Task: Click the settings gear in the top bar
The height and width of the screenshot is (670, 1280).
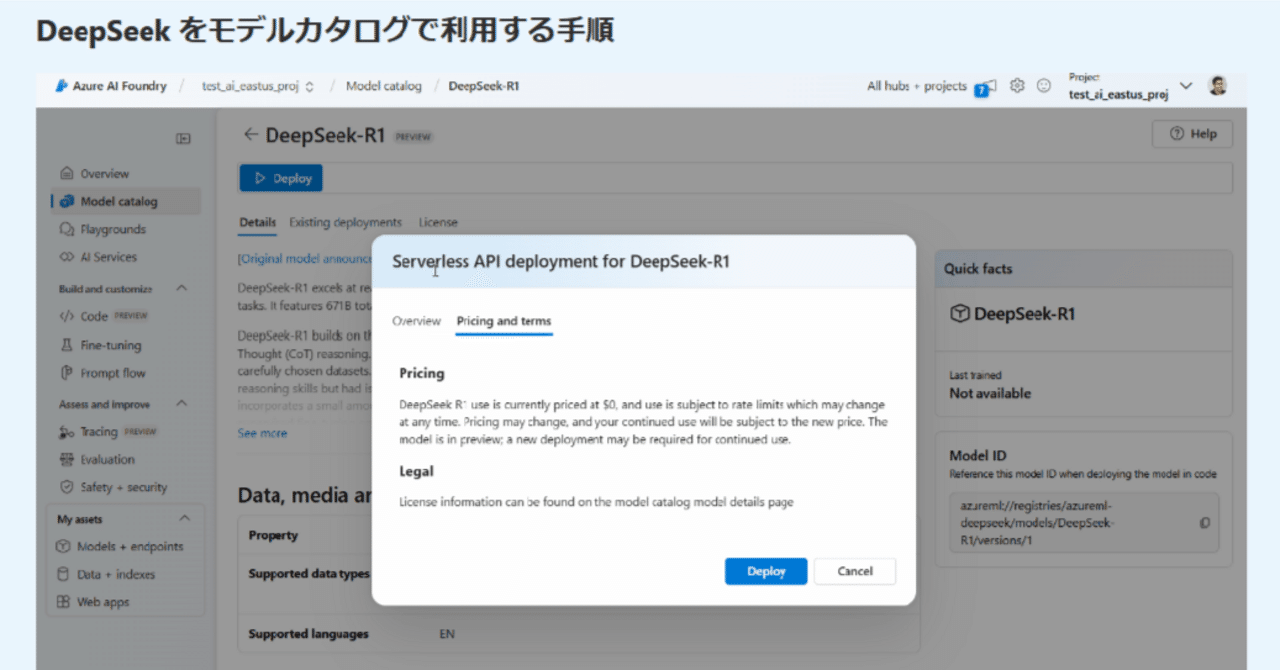Action: pos(1016,86)
